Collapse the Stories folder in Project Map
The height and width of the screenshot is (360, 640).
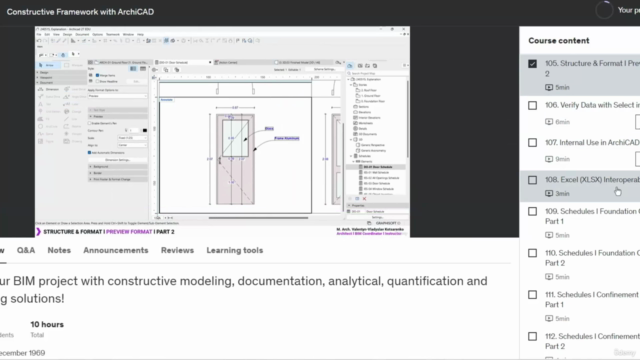coord(351,85)
